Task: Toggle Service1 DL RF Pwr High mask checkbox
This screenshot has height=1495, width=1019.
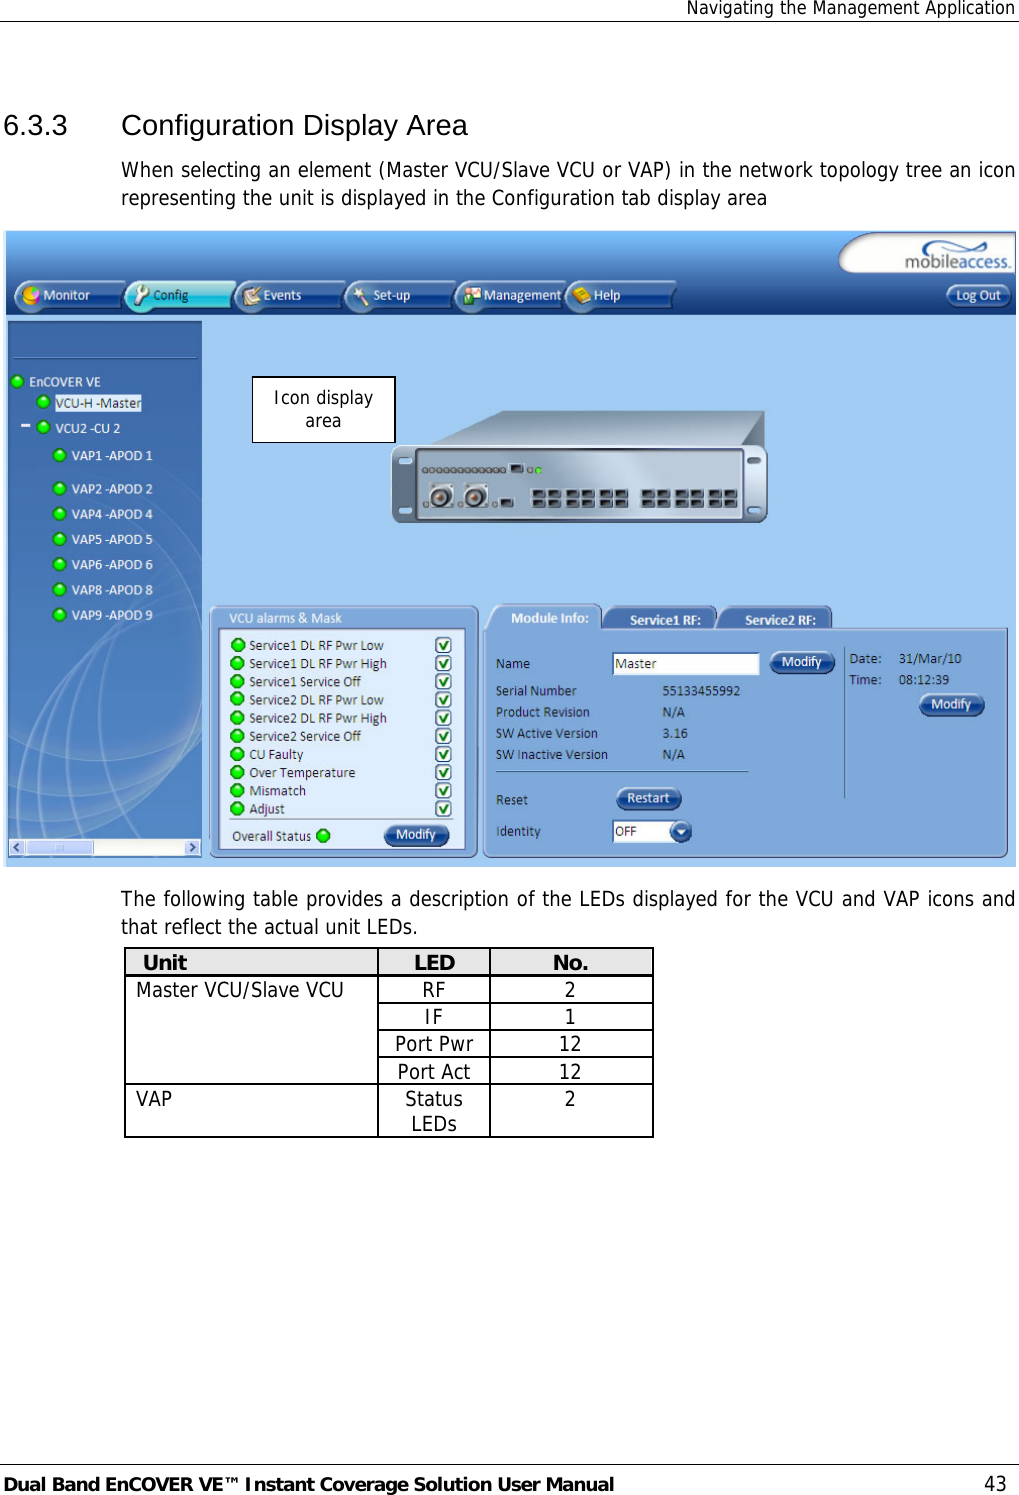Action: click(443, 663)
